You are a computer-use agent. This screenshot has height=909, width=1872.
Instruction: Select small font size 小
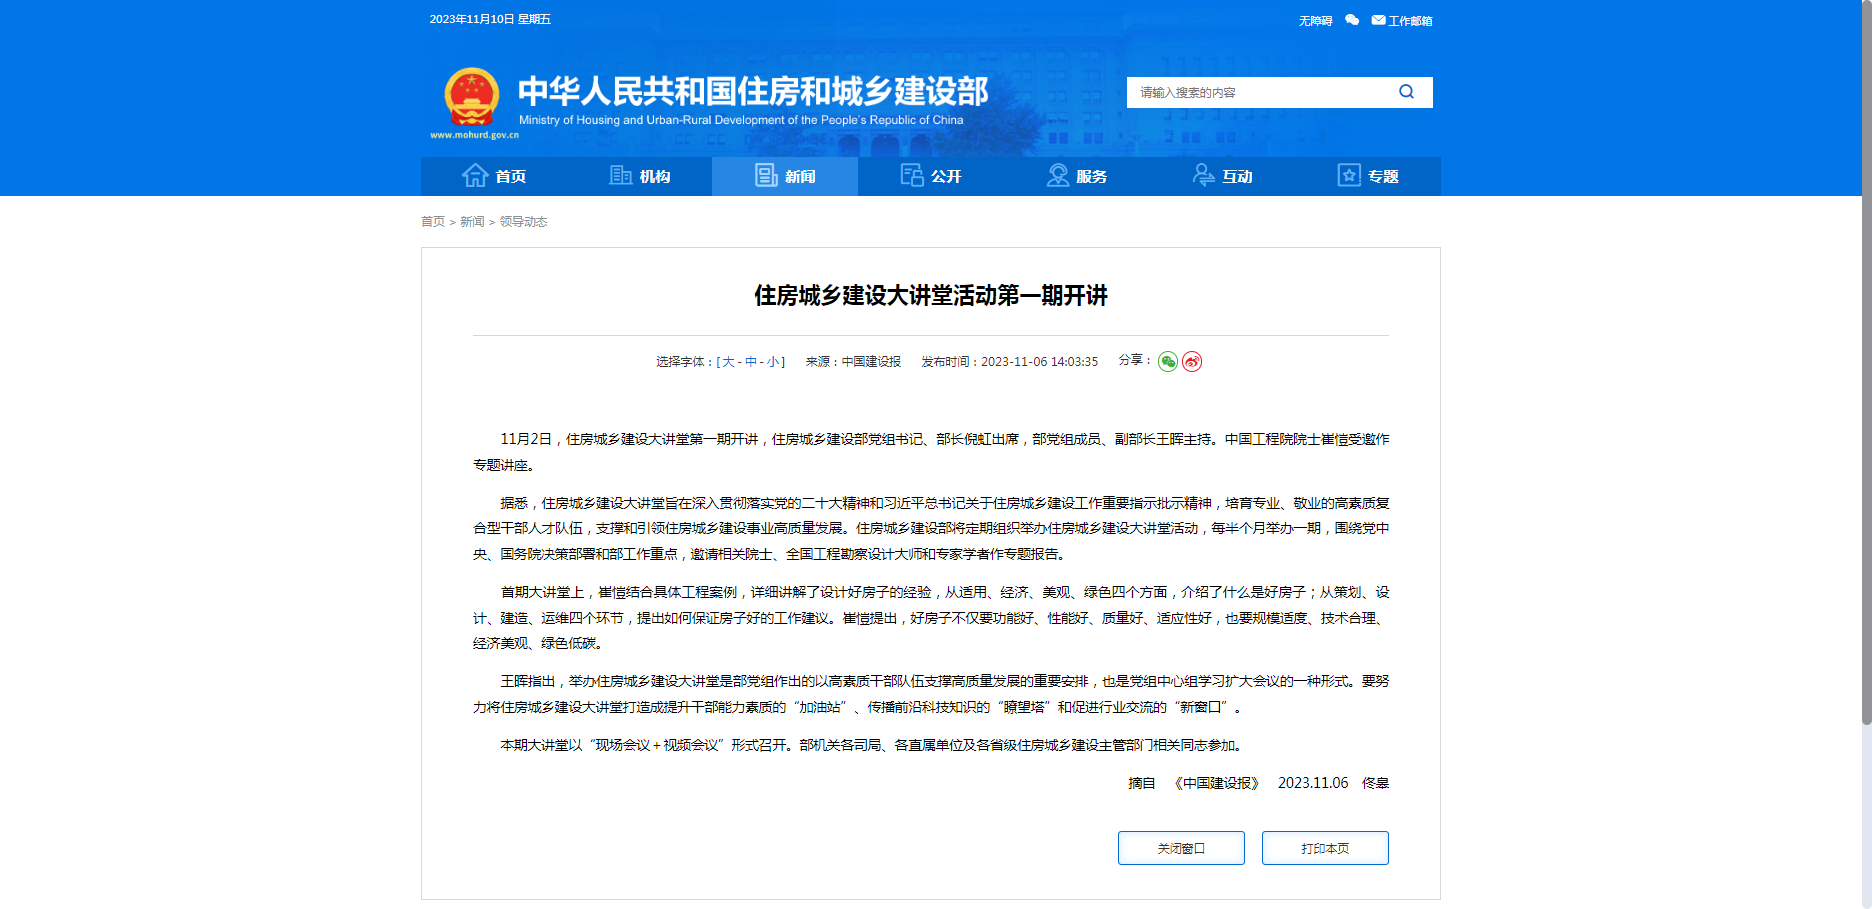tap(773, 362)
